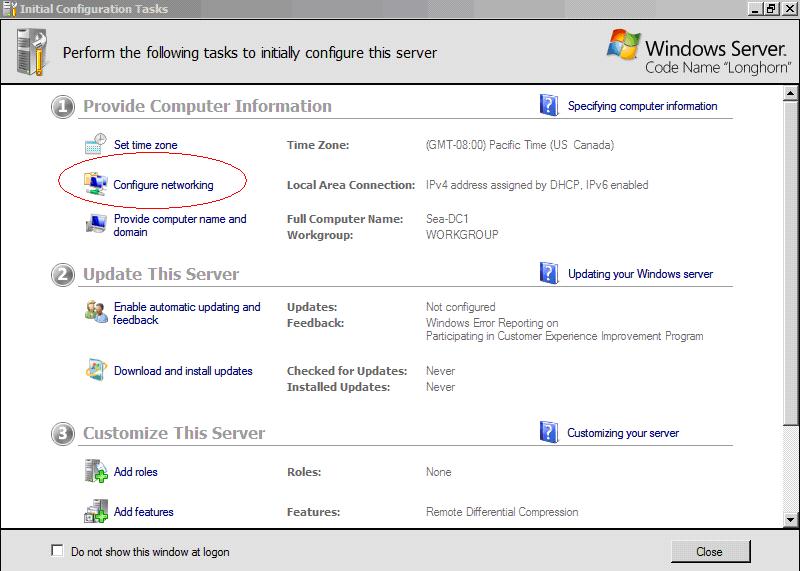Click the Configure networking computer icon
800x571 pixels.
pos(96,185)
